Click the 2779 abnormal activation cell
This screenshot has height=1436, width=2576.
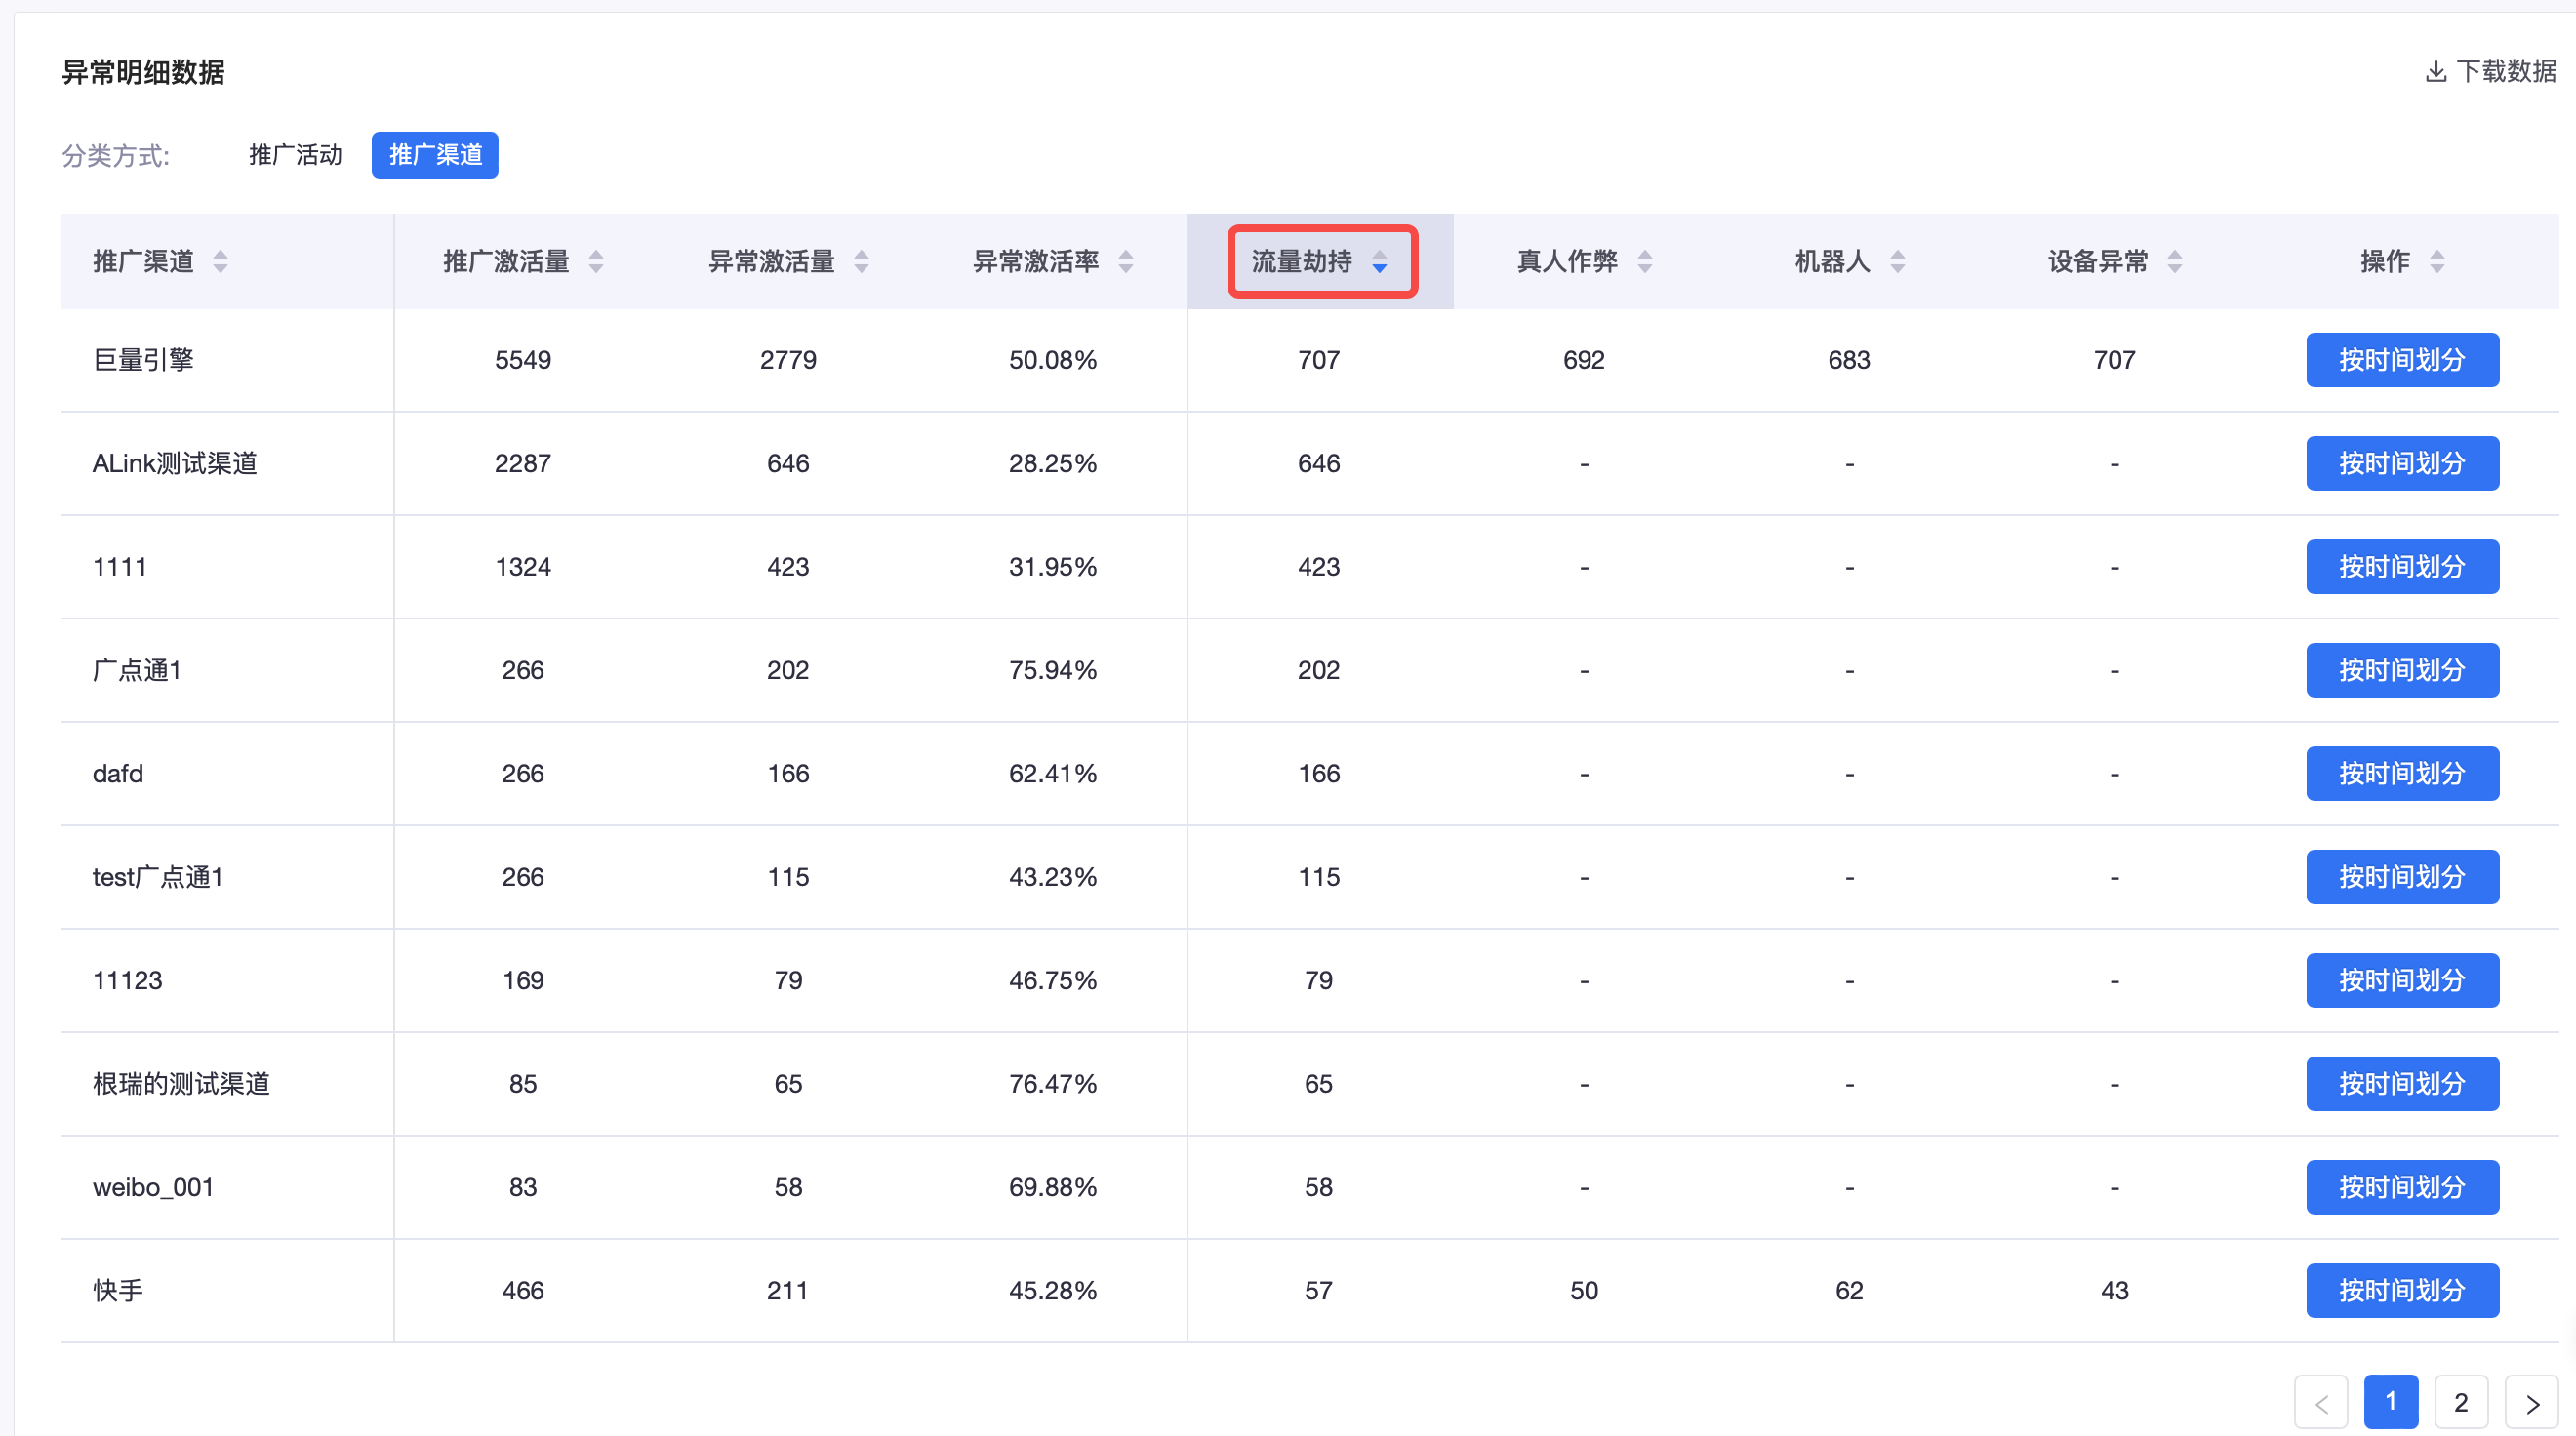click(788, 360)
